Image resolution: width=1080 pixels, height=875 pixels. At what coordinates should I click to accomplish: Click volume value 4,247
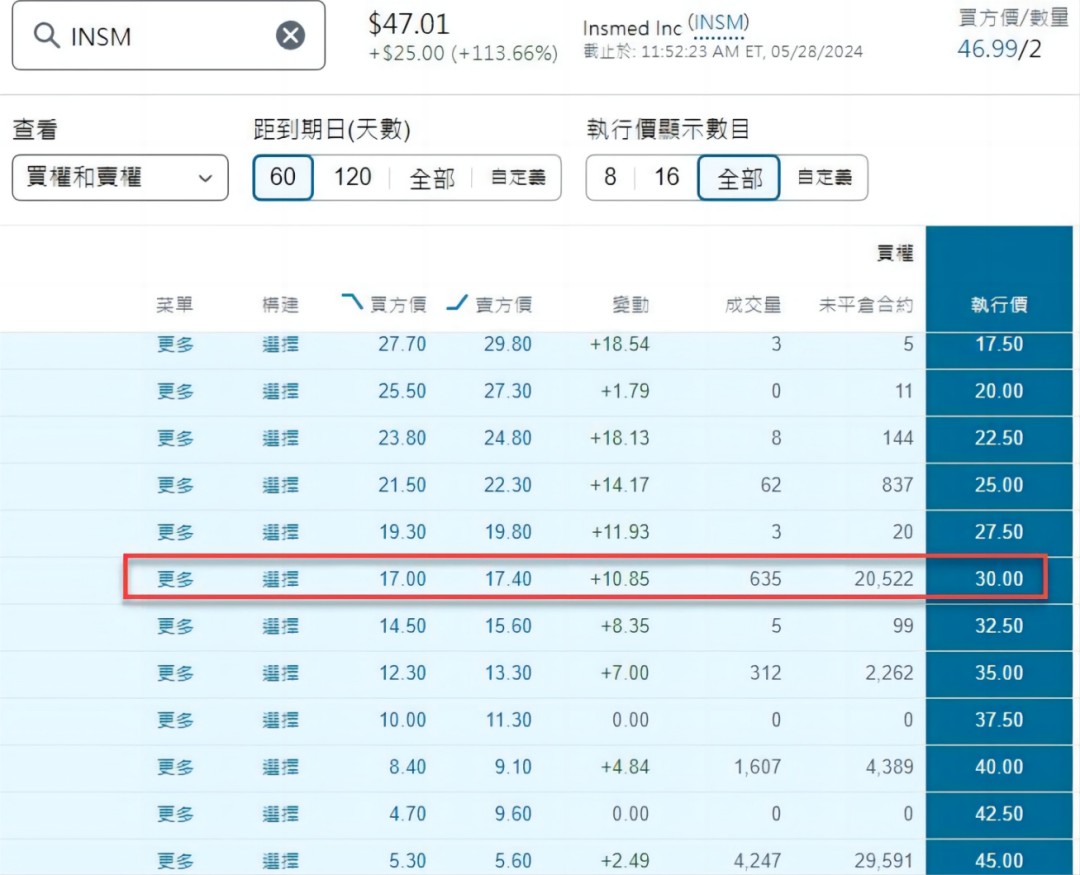tap(758, 861)
